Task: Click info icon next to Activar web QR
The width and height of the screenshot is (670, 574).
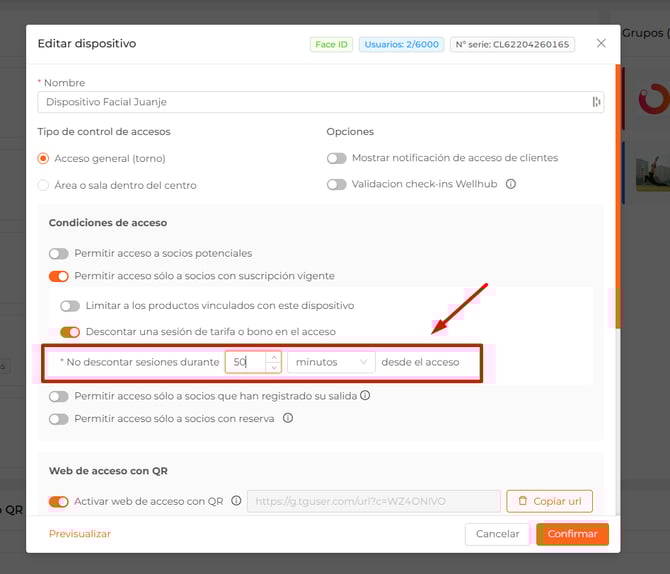Action: tap(236, 501)
